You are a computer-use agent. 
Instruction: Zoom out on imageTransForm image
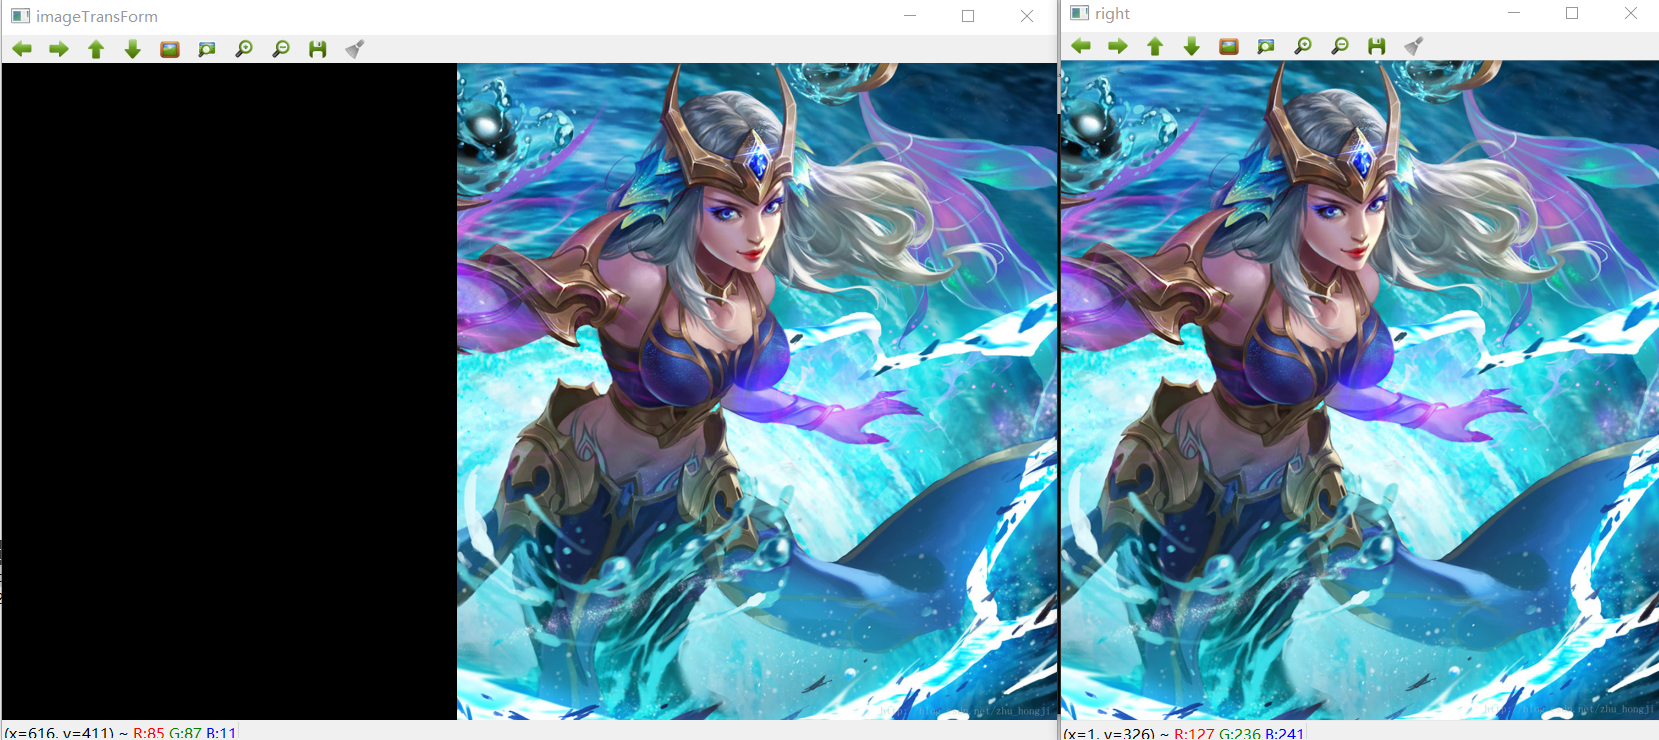(281, 49)
